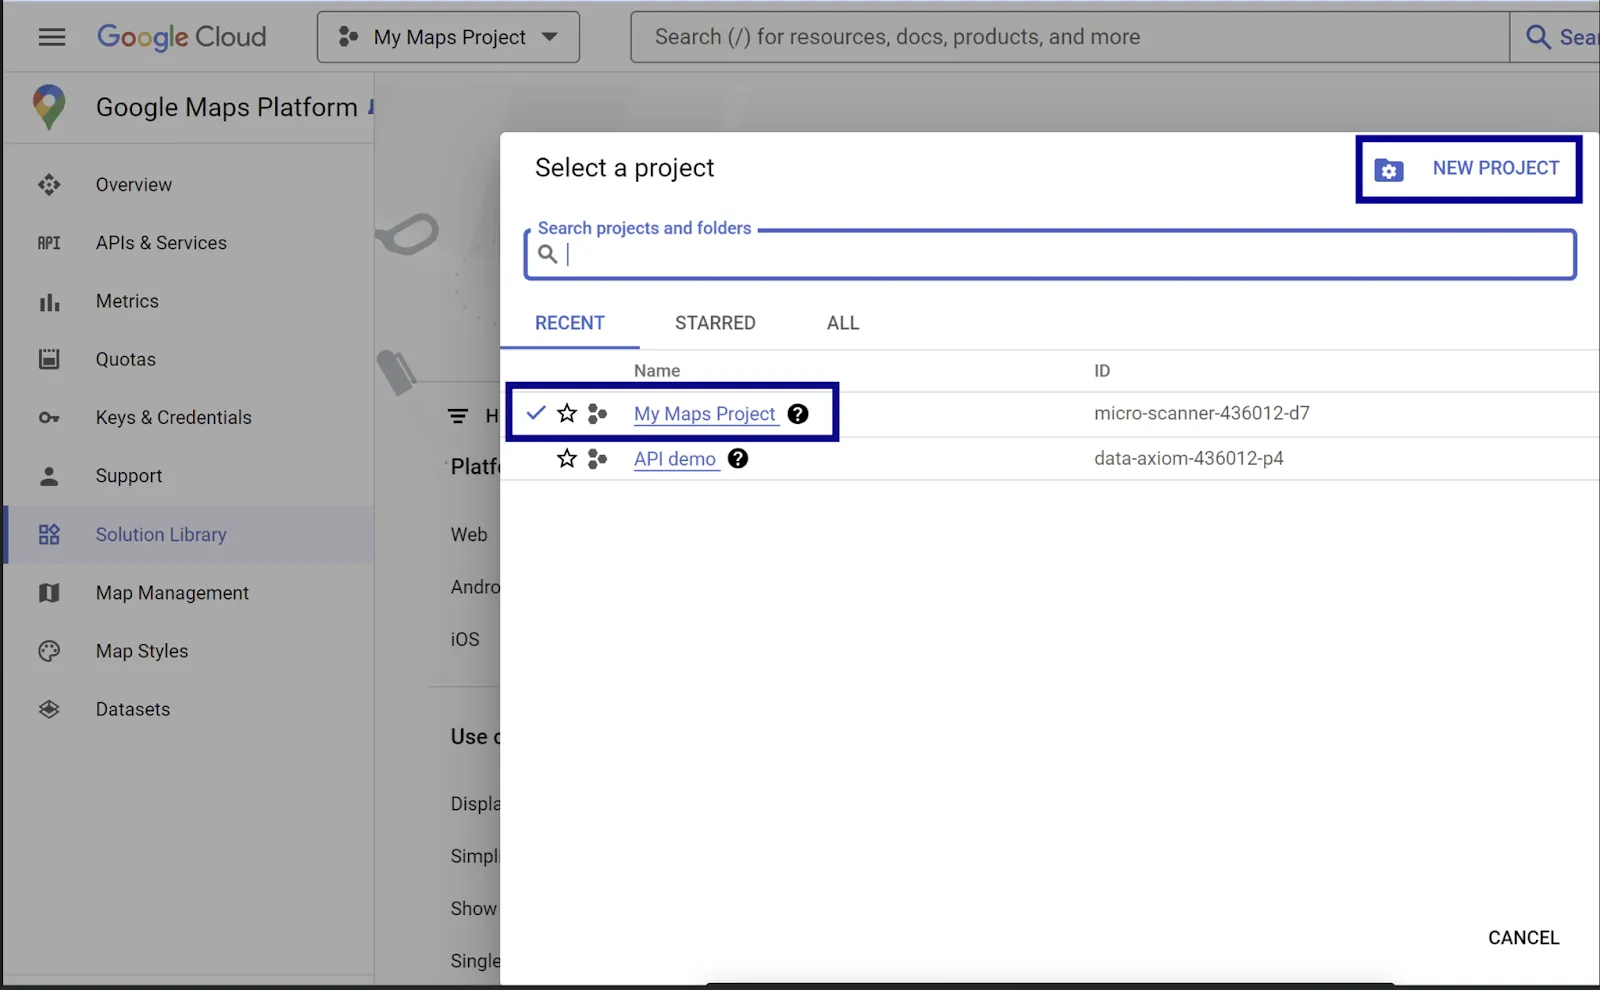
Task: Open Overview in the sidebar
Action: 134,185
